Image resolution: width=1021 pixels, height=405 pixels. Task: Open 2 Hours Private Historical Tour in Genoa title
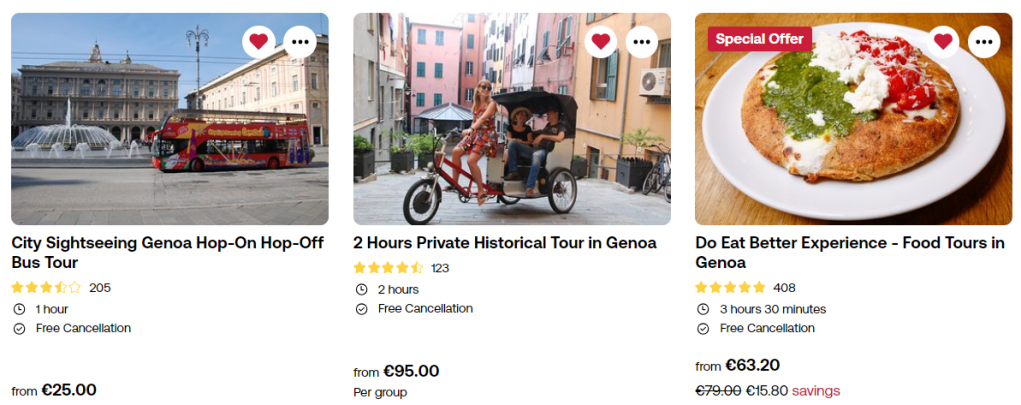[x=504, y=243]
